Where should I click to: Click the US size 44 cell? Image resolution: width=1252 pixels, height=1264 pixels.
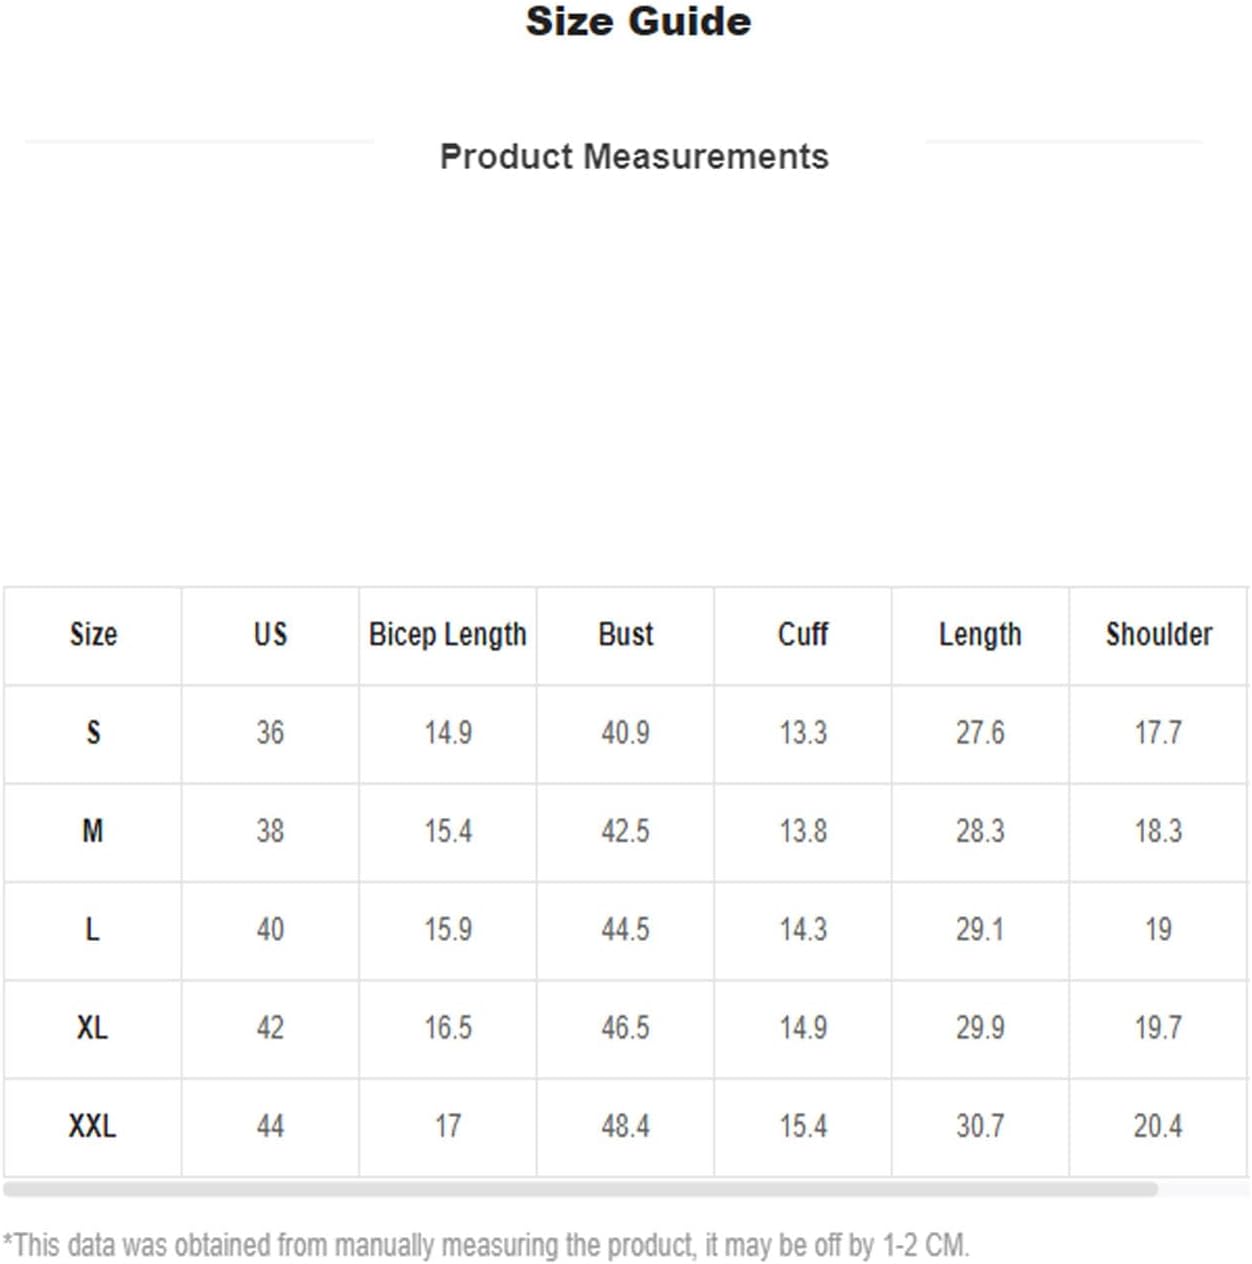270,1126
